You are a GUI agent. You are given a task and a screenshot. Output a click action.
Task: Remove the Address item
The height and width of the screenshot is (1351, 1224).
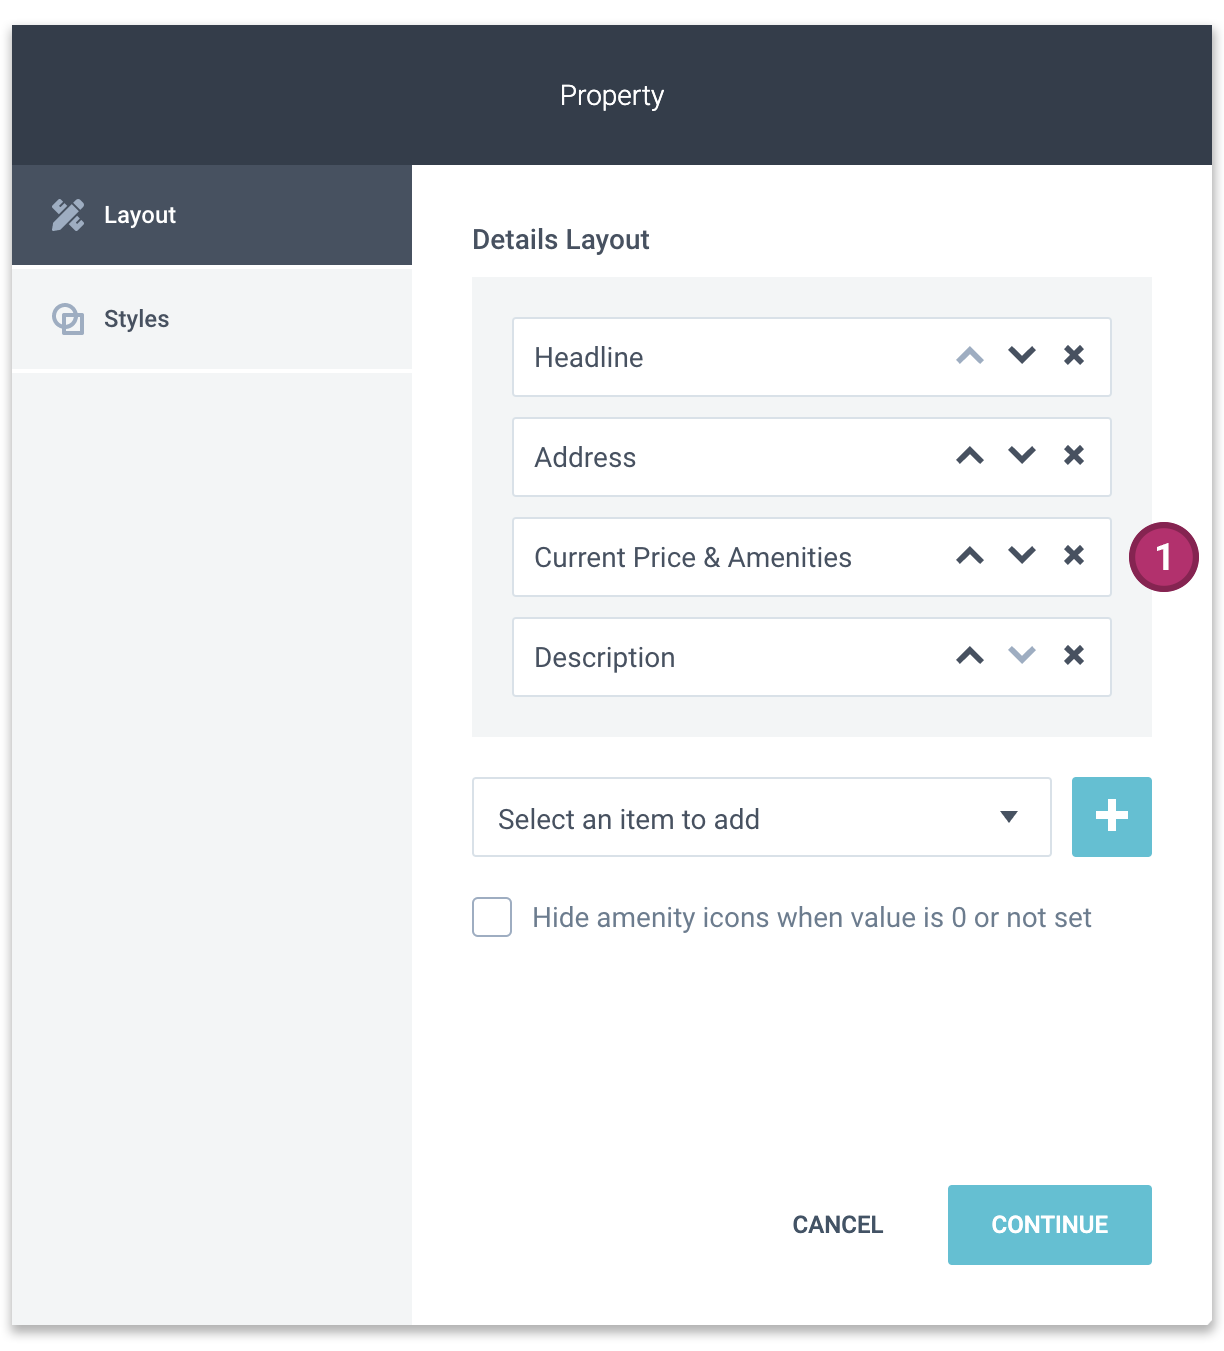click(1074, 455)
